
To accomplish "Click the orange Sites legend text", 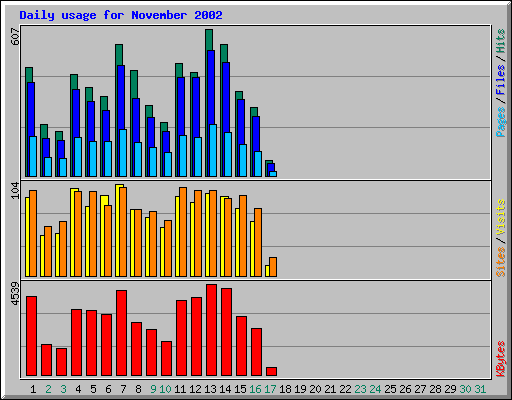I will [x=501, y=262].
